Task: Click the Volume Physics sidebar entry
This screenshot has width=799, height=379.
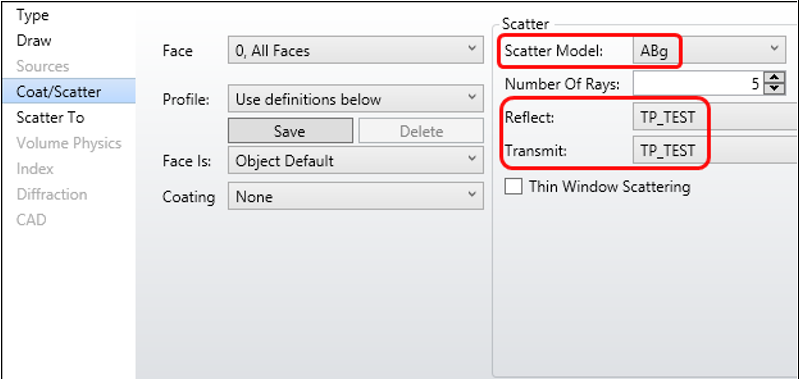Action: (x=69, y=143)
